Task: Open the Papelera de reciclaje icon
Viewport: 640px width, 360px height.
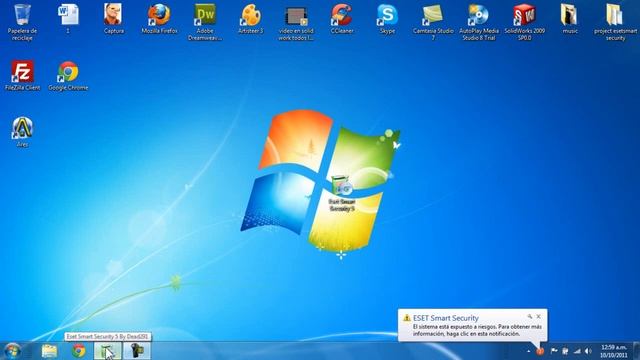Action: coord(22,21)
